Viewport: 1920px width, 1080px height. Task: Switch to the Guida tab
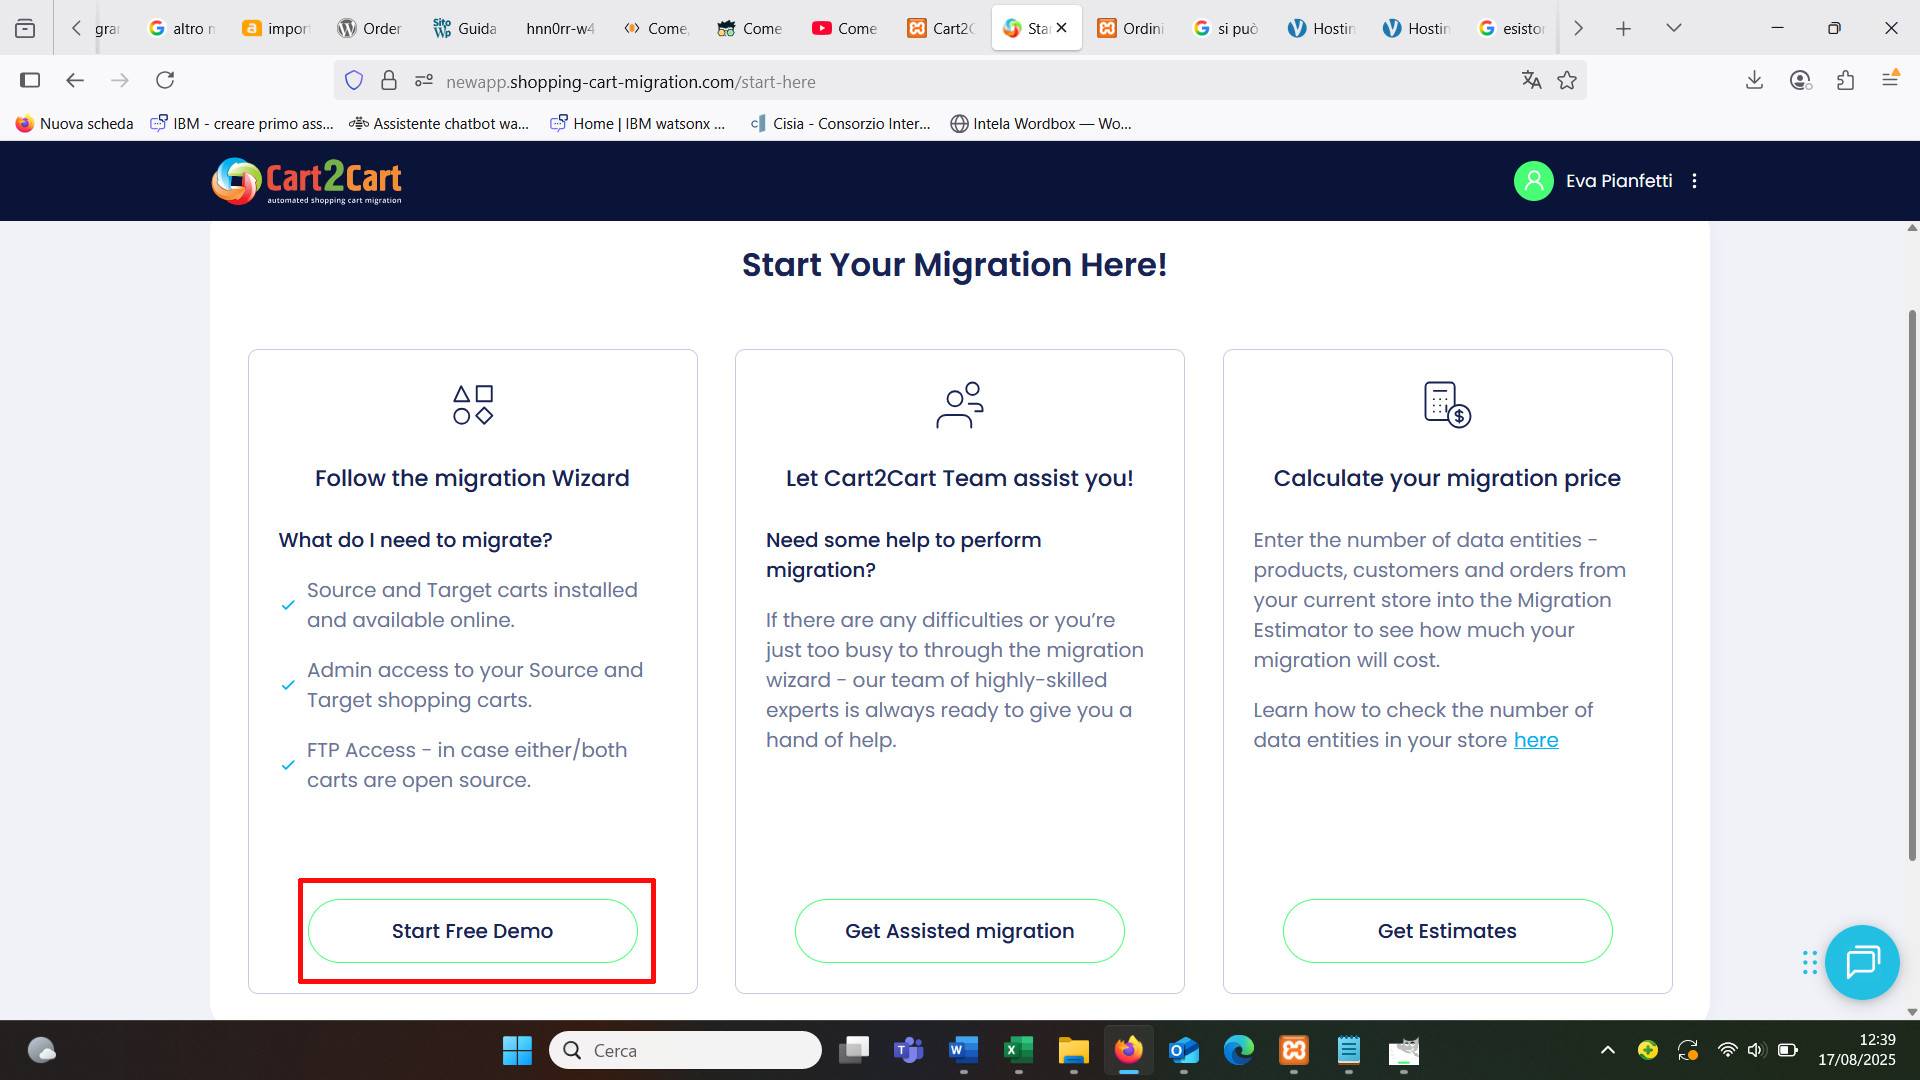465,28
